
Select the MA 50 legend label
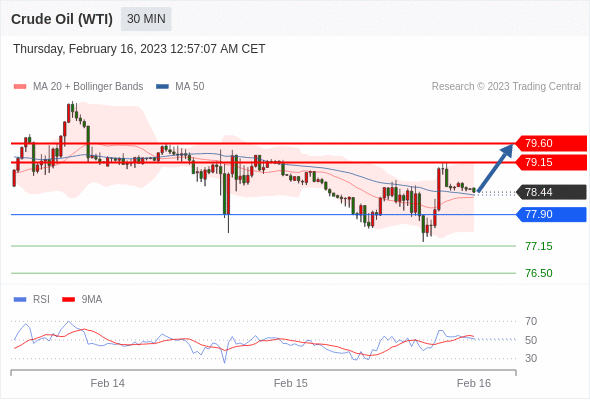pyautogui.click(x=190, y=87)
